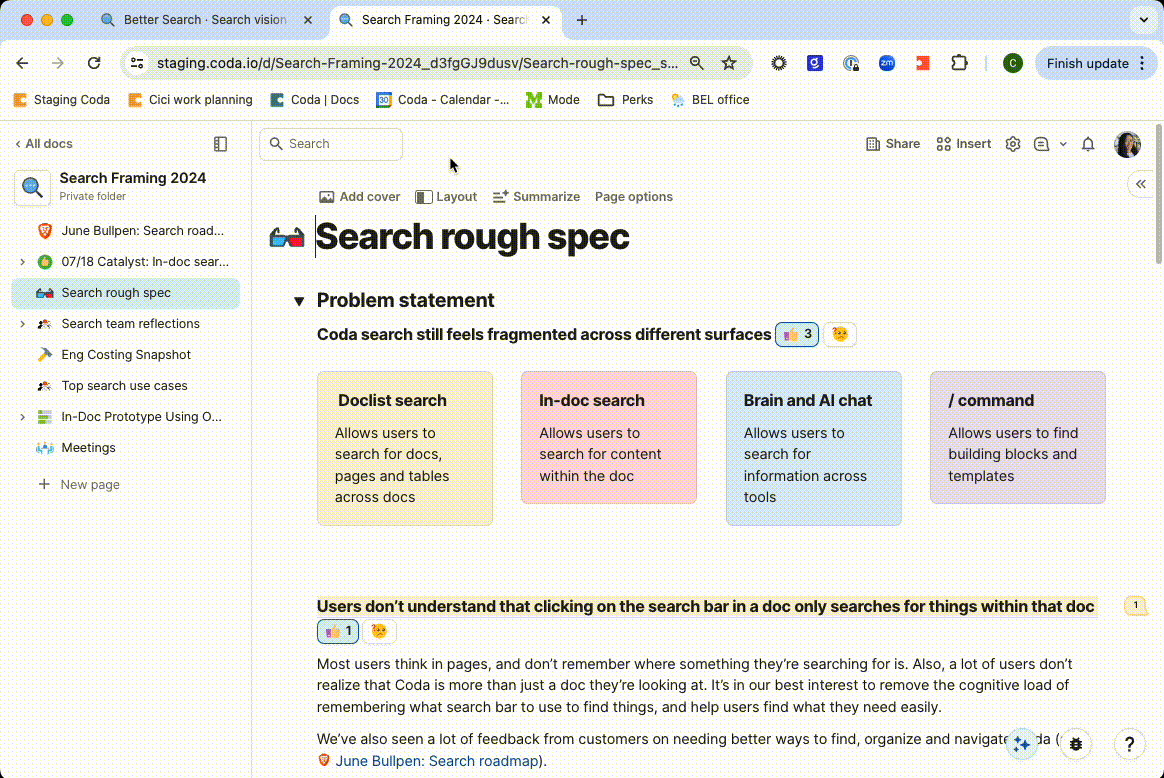This screenshot has height=778, width=1164.
Task: Open Meetings page in sidebar
Action: tap(126, 448)
